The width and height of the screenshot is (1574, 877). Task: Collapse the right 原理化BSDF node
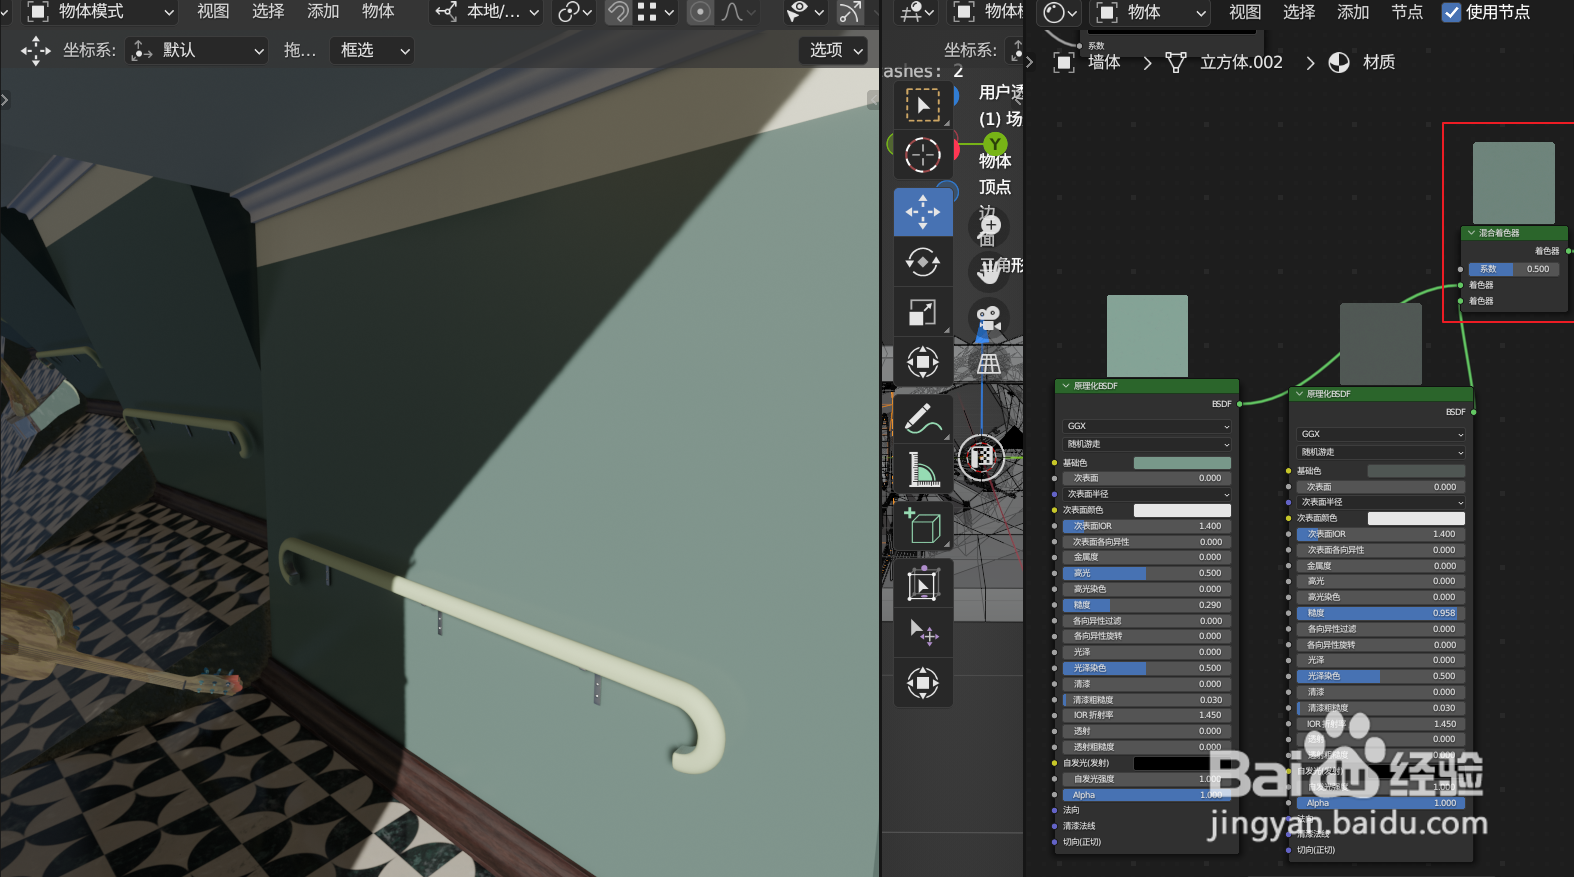(1299, 394)
